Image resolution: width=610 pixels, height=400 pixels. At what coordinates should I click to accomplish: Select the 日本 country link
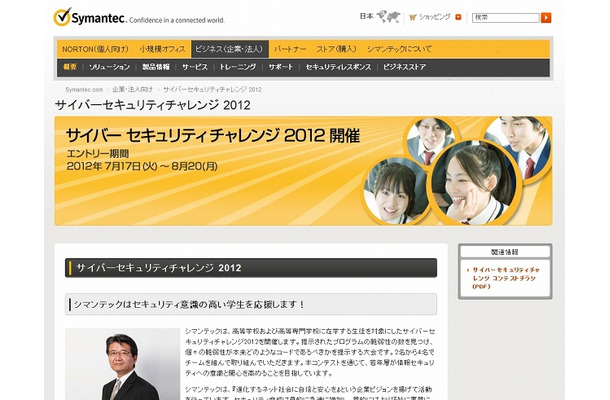point(366,16)
